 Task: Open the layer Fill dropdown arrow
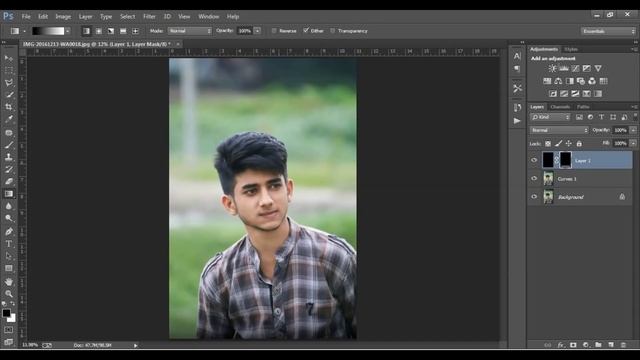click(x=633, y=143)
